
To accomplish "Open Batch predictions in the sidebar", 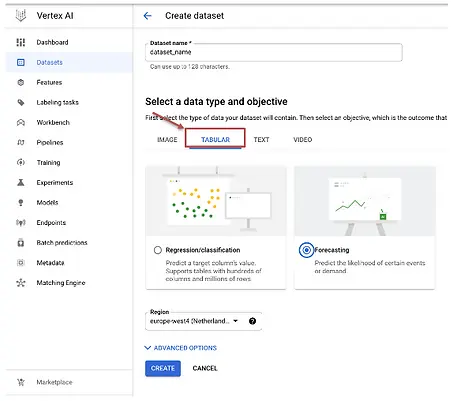I will point(69,243).
